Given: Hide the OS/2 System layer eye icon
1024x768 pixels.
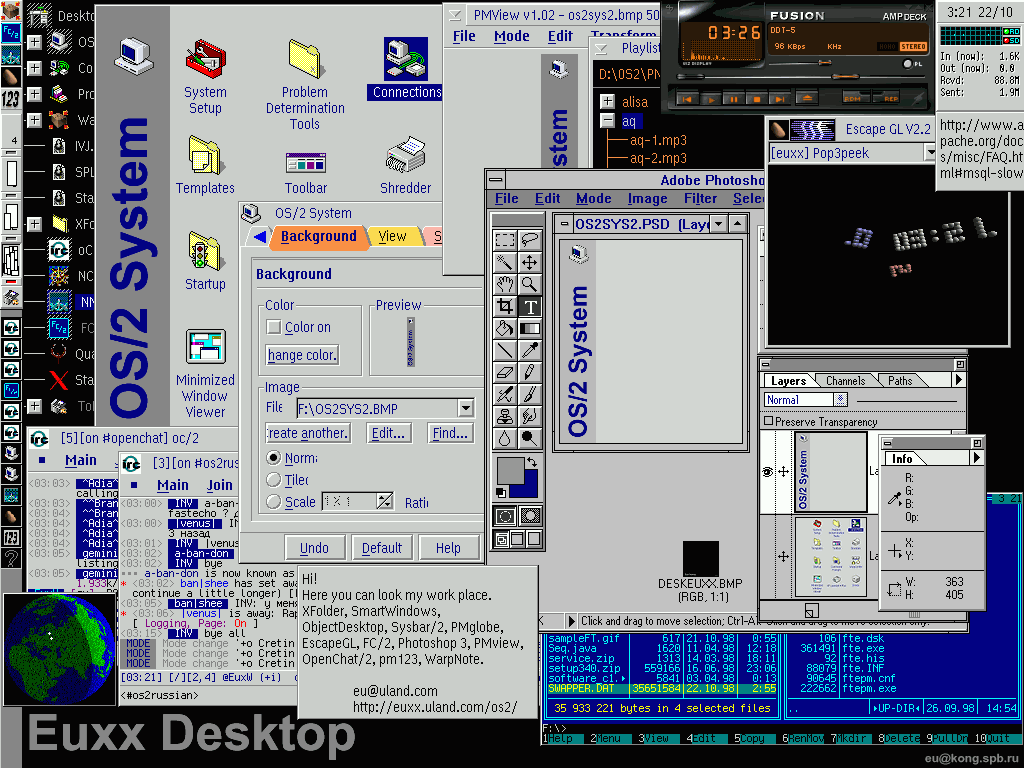Looking at the screenshot, I should [x=768, y=471].
